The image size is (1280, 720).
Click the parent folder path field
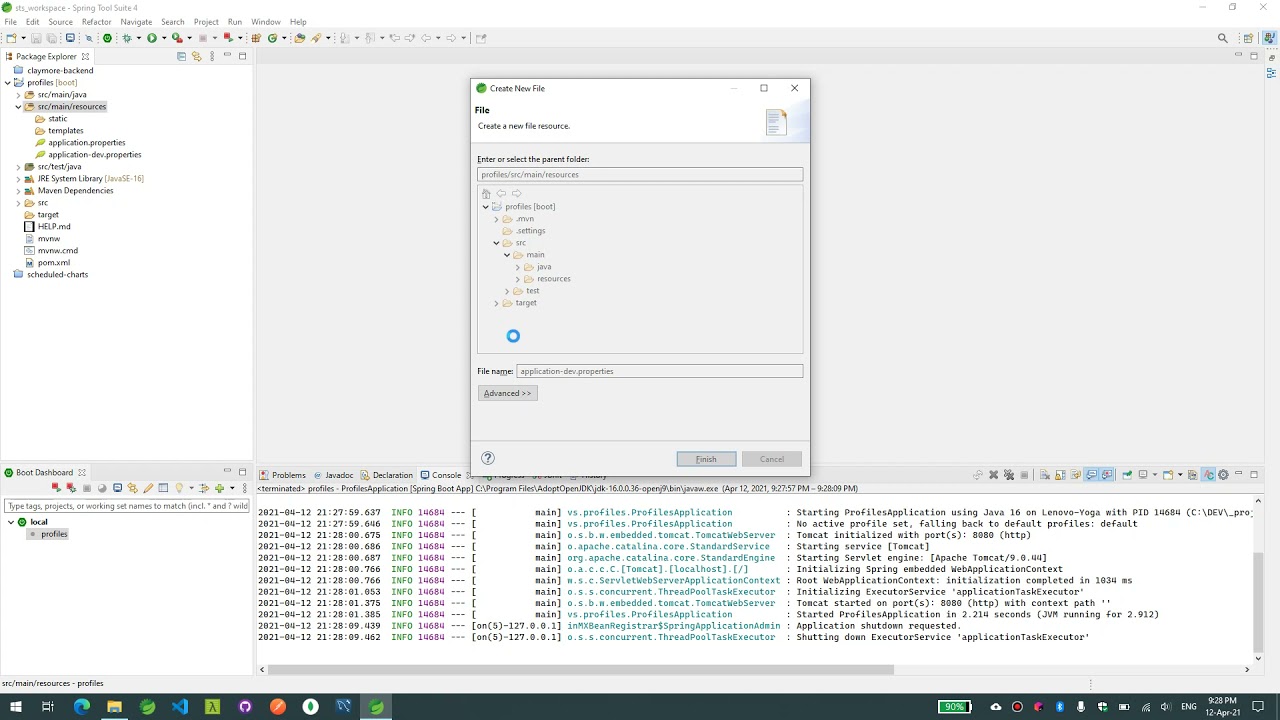(640, 174)
